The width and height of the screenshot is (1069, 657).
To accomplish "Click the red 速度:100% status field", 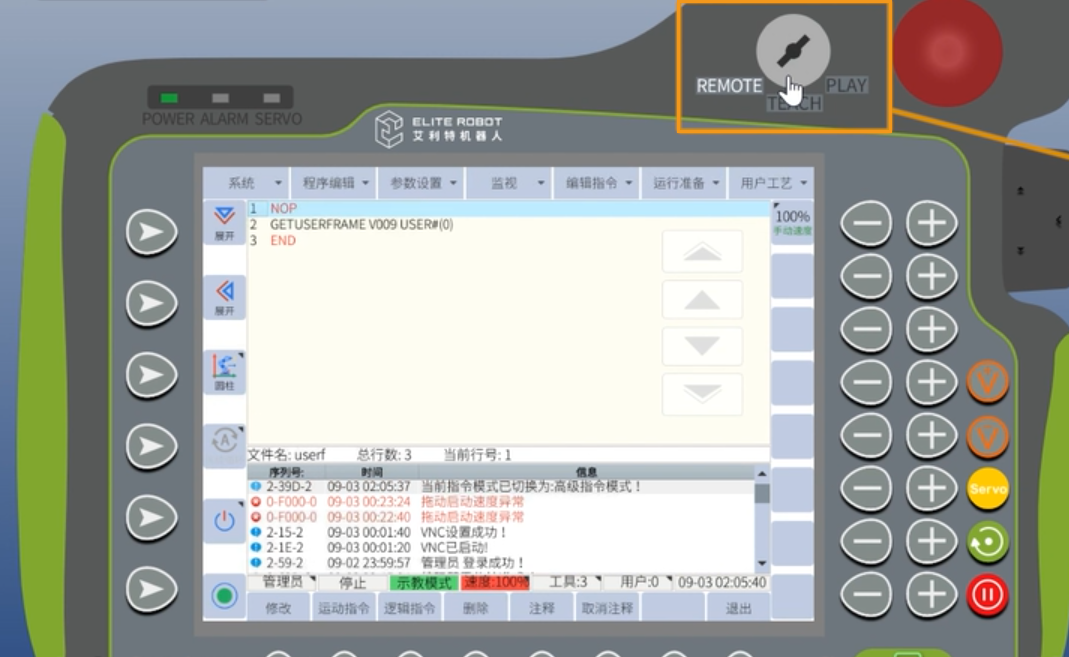I will [x=496, y=583].
